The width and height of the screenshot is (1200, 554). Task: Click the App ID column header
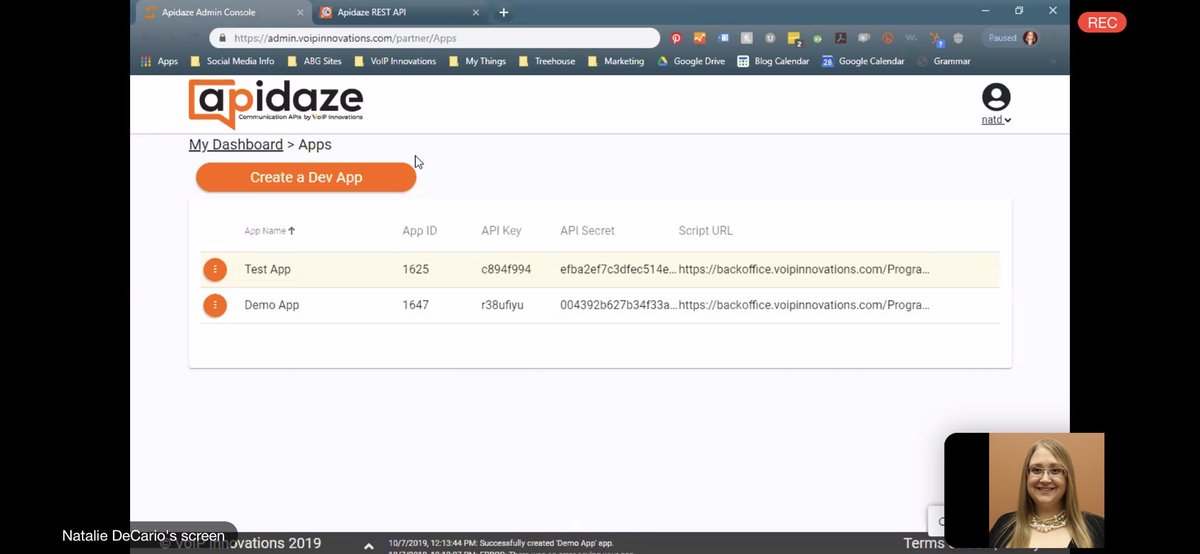click(420, 231)
